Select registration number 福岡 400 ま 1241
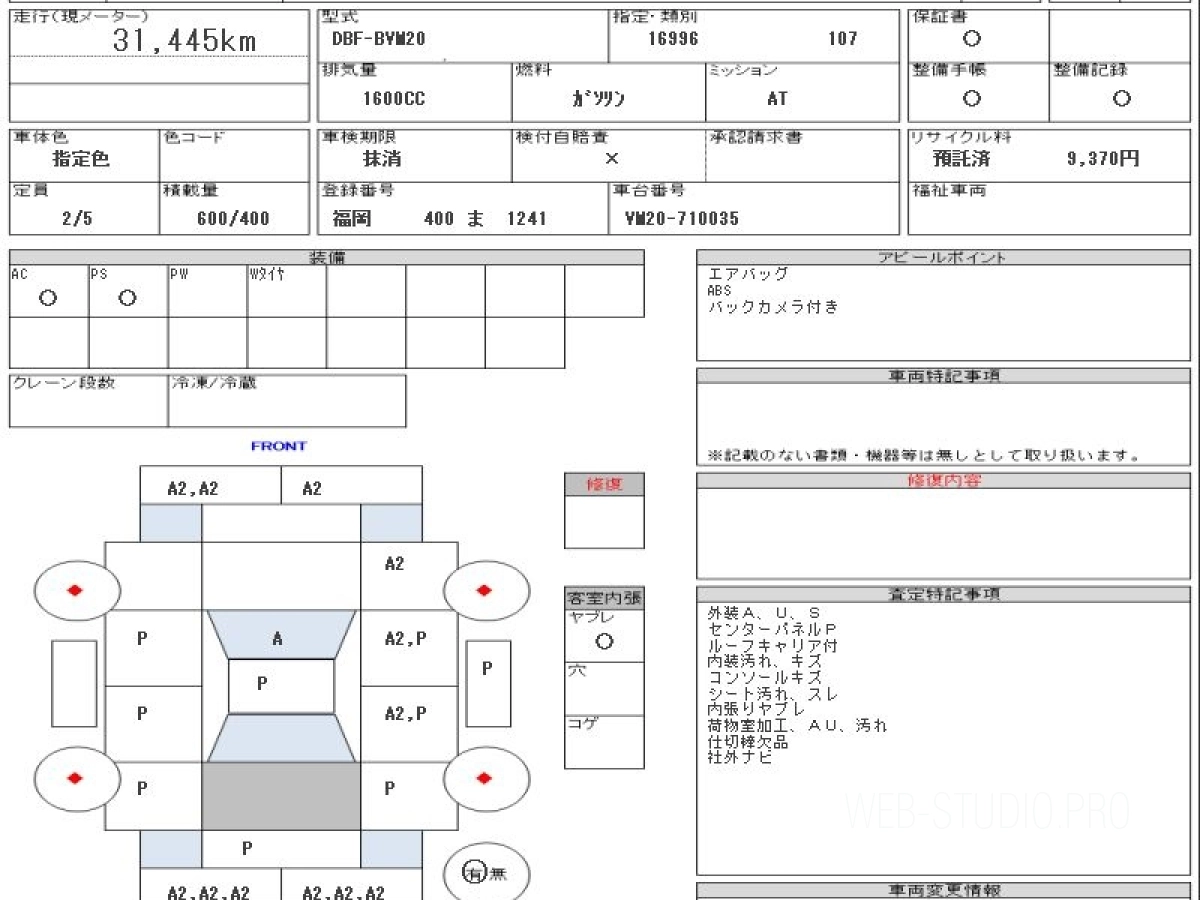 pos(439,218)
